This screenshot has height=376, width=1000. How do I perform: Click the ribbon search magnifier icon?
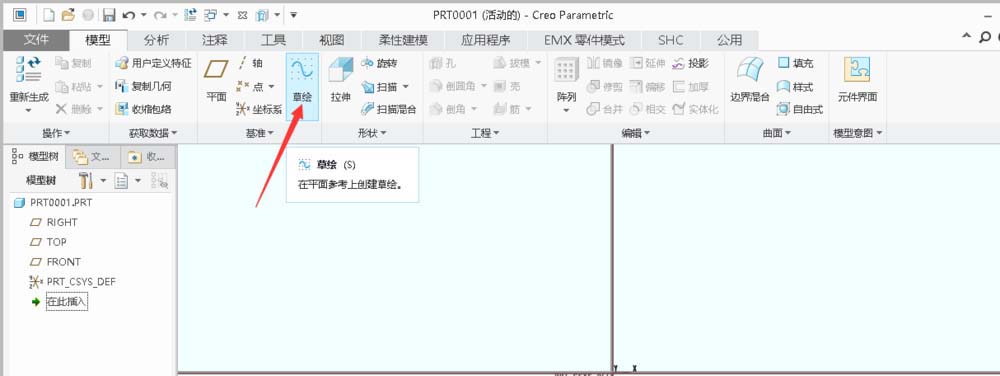point(985,38)
